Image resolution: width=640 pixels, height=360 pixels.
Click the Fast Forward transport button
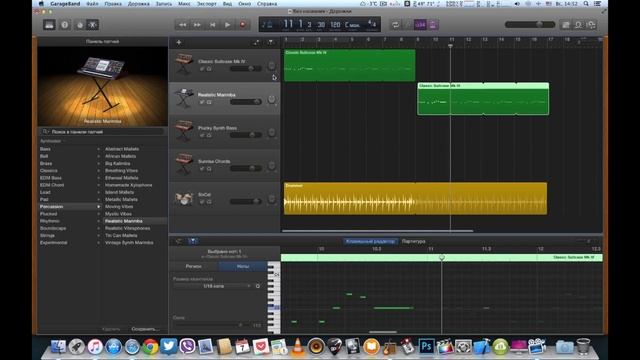(198, 25)
